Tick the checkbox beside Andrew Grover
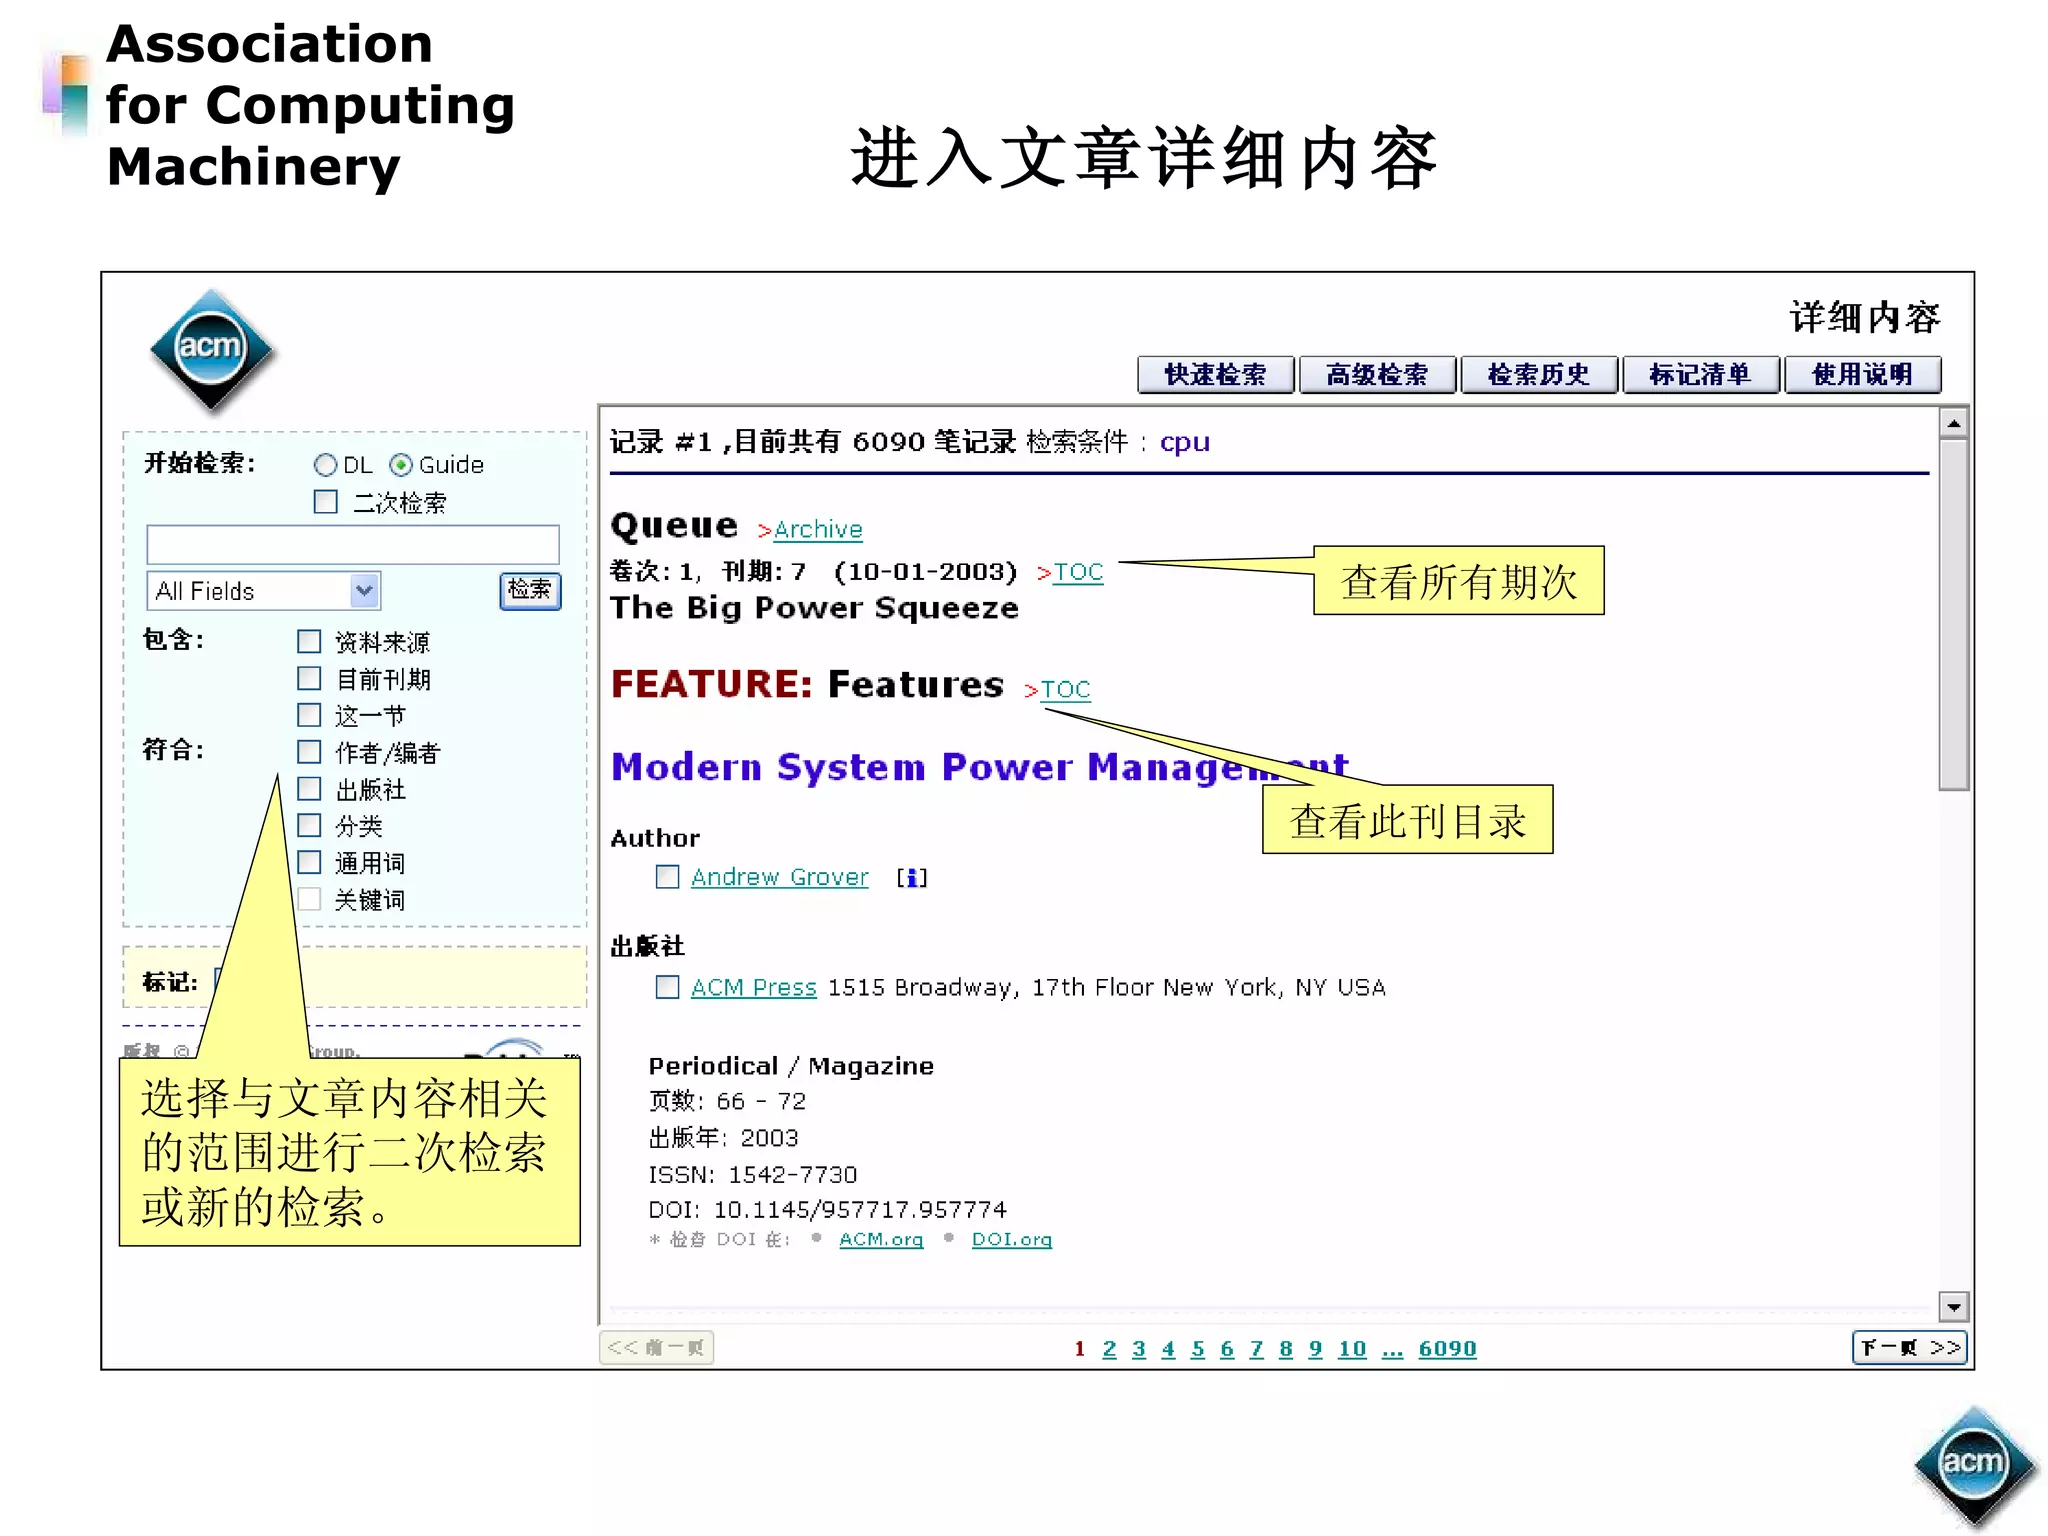Viewport: 2048px width, 1536px height. [x=667, y=877]
